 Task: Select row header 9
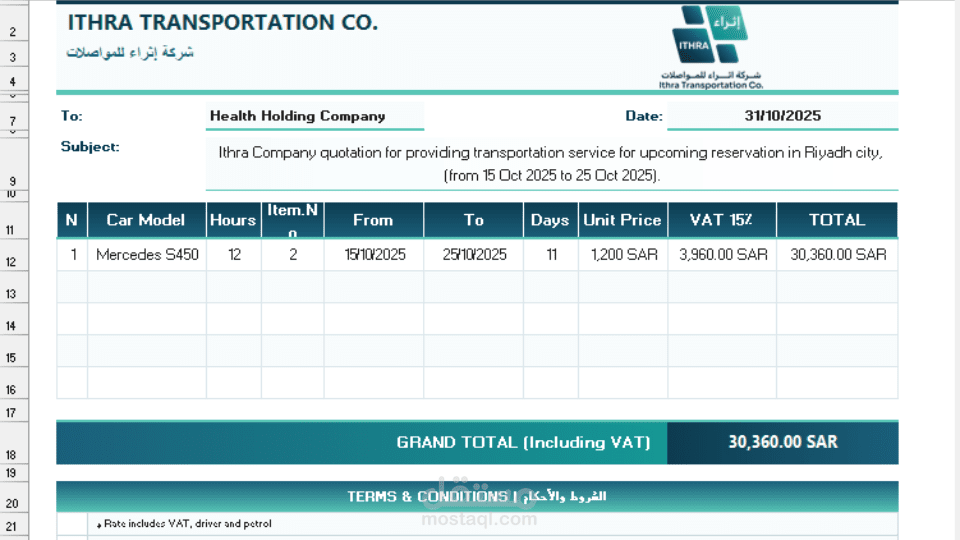(x=13, y=162)
